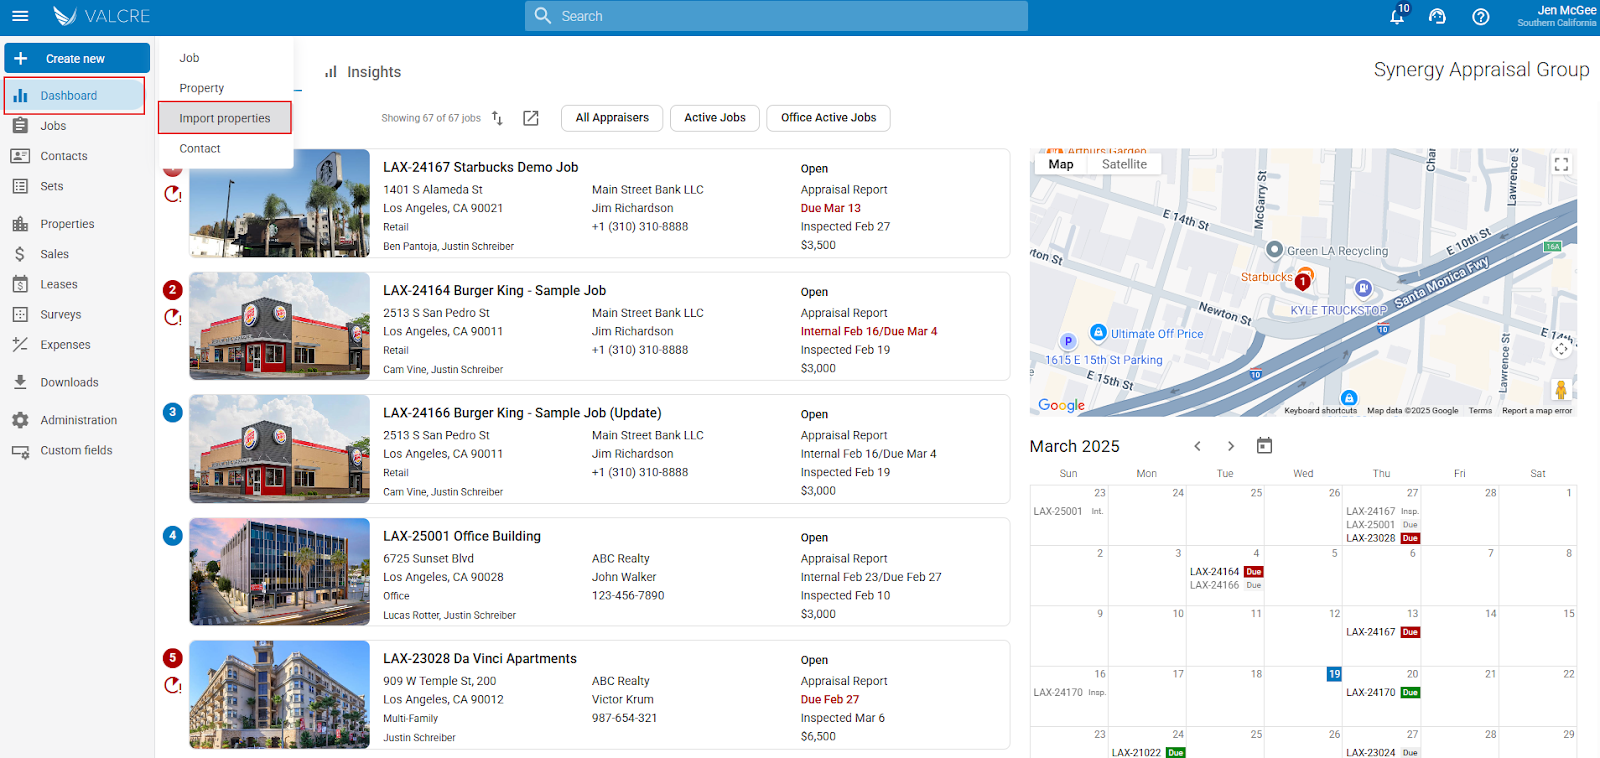The height and width of the screenshot is (758, 1600).
Task: Go to previous month in calendar
Action: coord(1197,446)
